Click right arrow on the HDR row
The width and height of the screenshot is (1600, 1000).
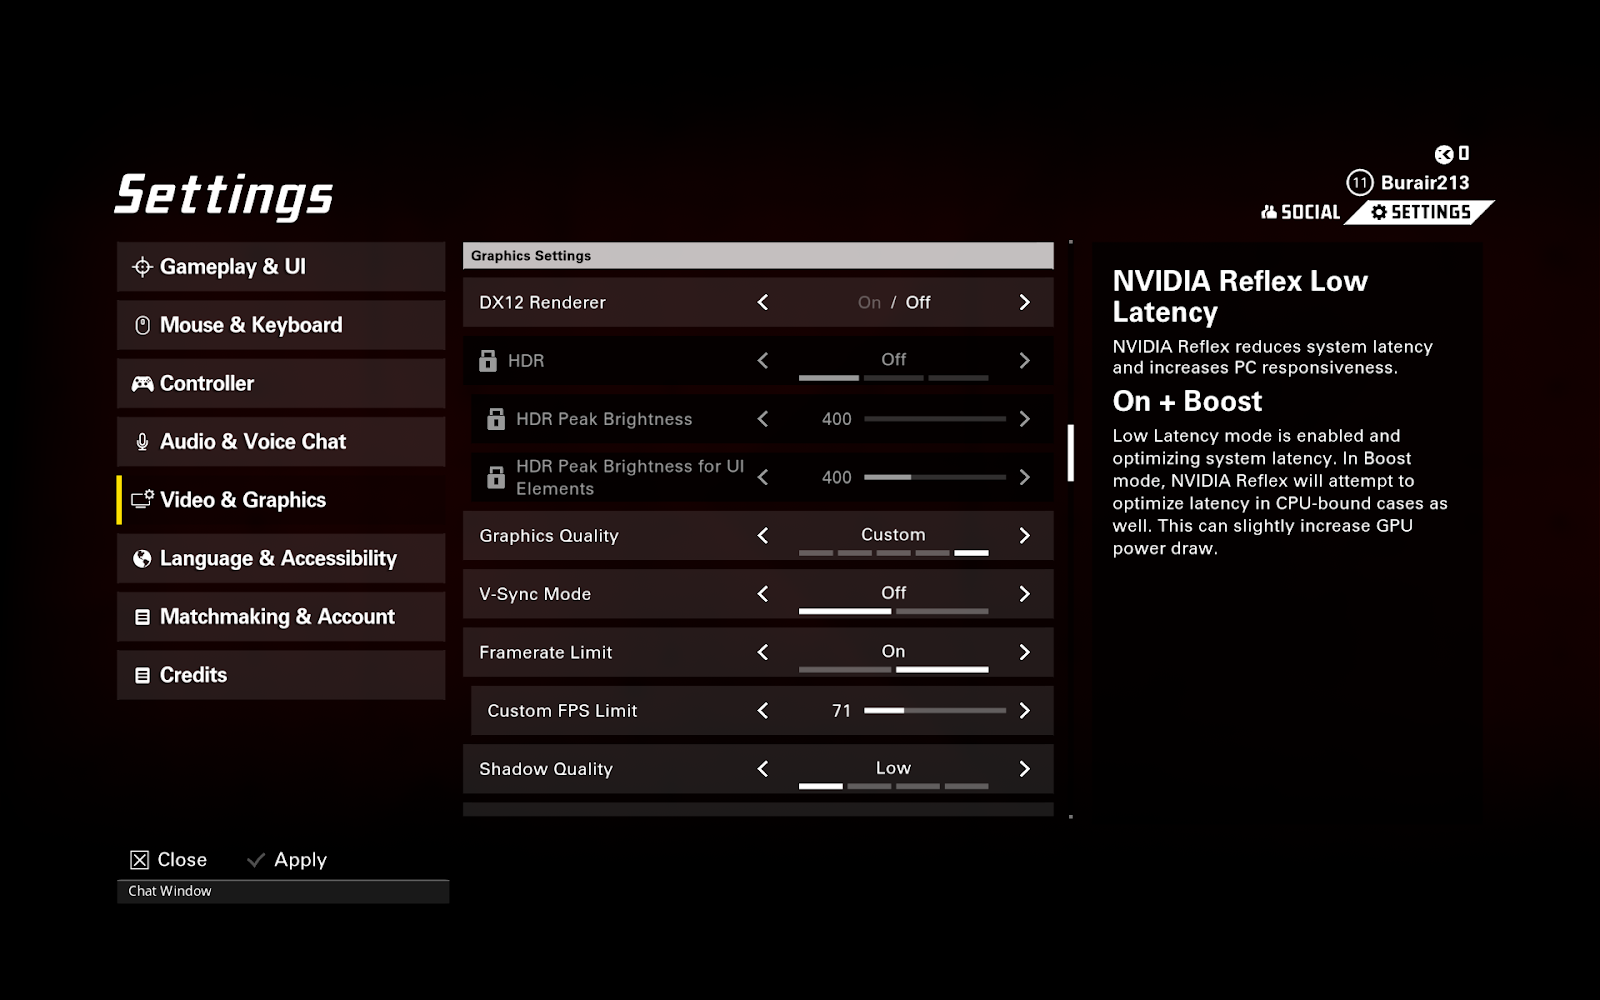(x=1024, y=360)
